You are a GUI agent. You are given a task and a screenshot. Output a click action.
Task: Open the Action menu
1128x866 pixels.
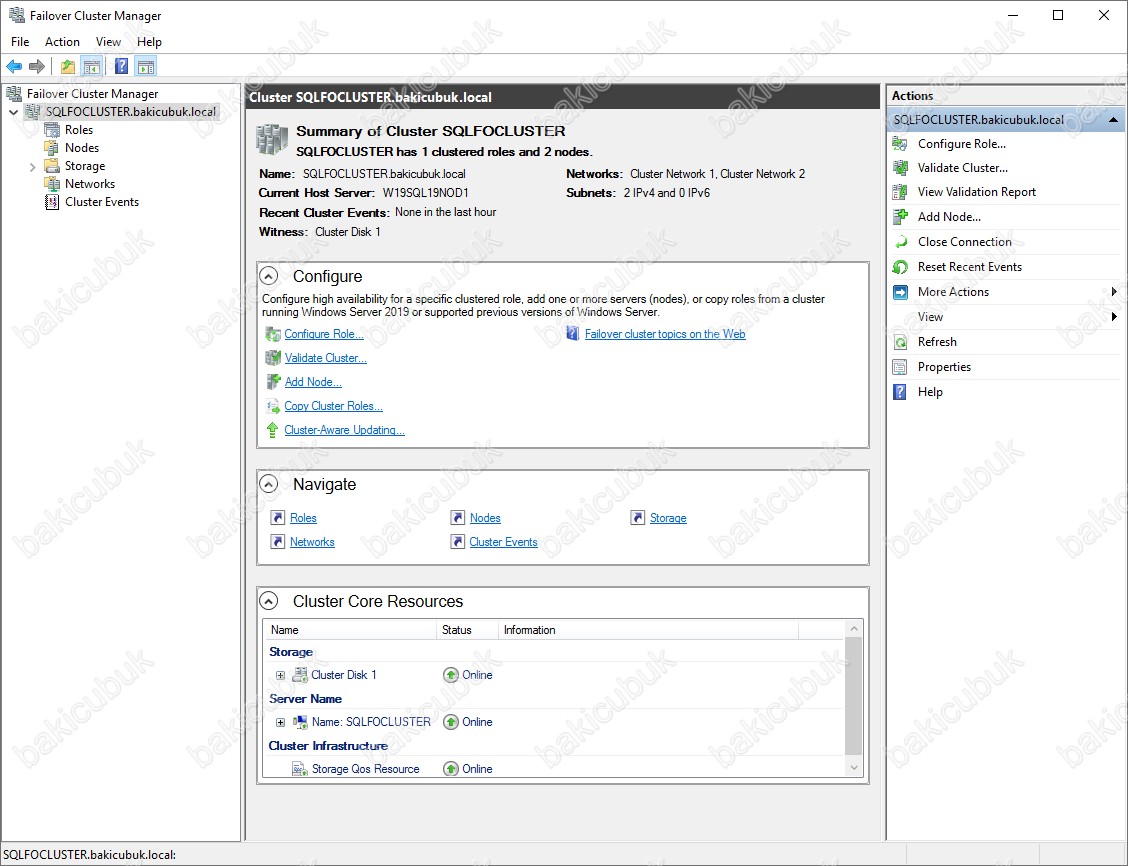tap(62, 42)
